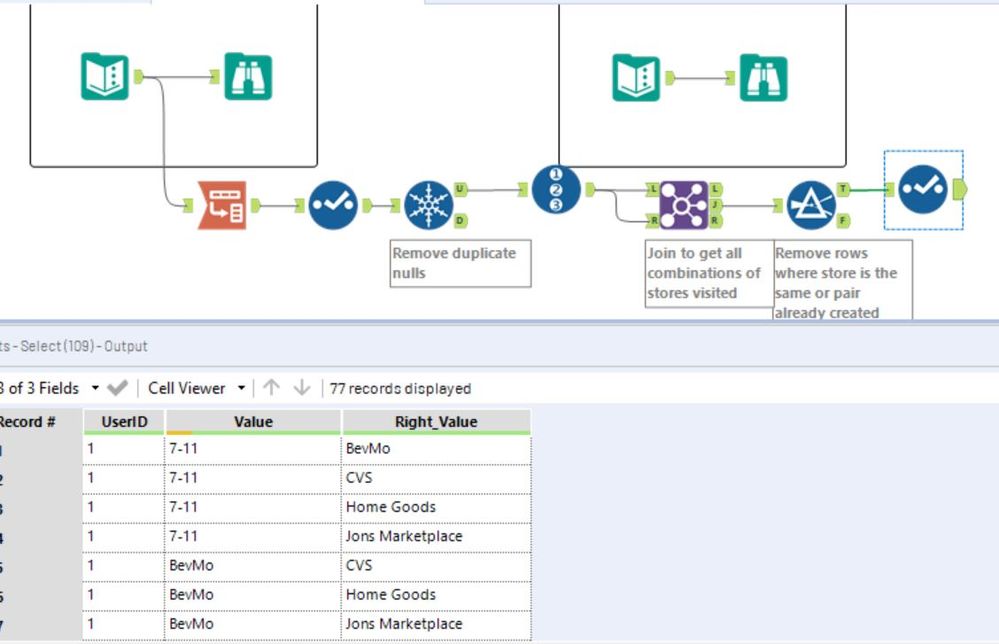Click the 'Join to get all combinations' annotation

point(709,273)
